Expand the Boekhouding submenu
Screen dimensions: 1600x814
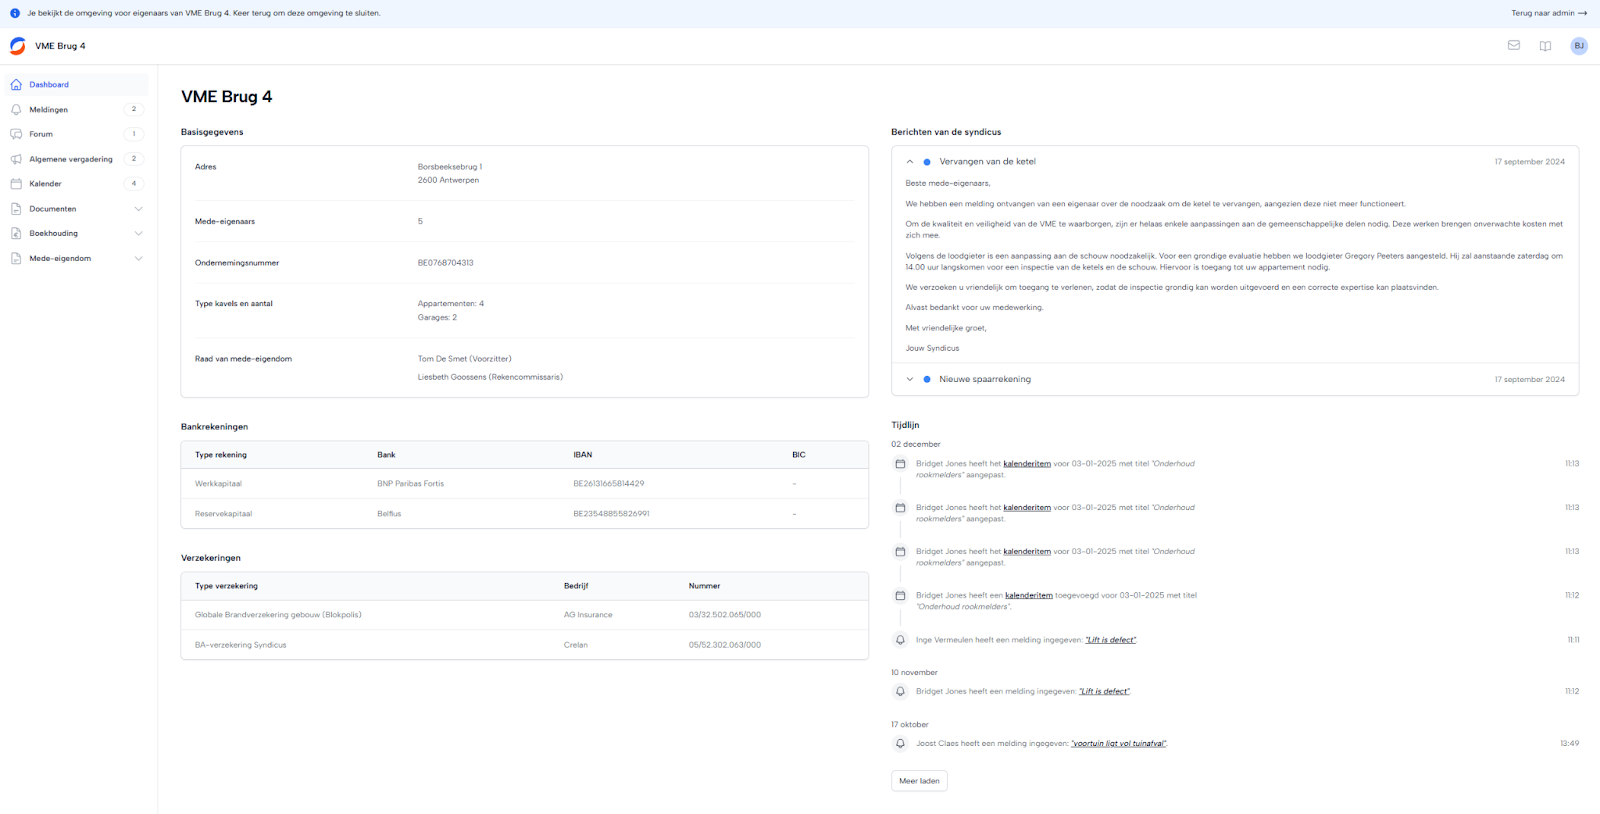tap(138, 233)
